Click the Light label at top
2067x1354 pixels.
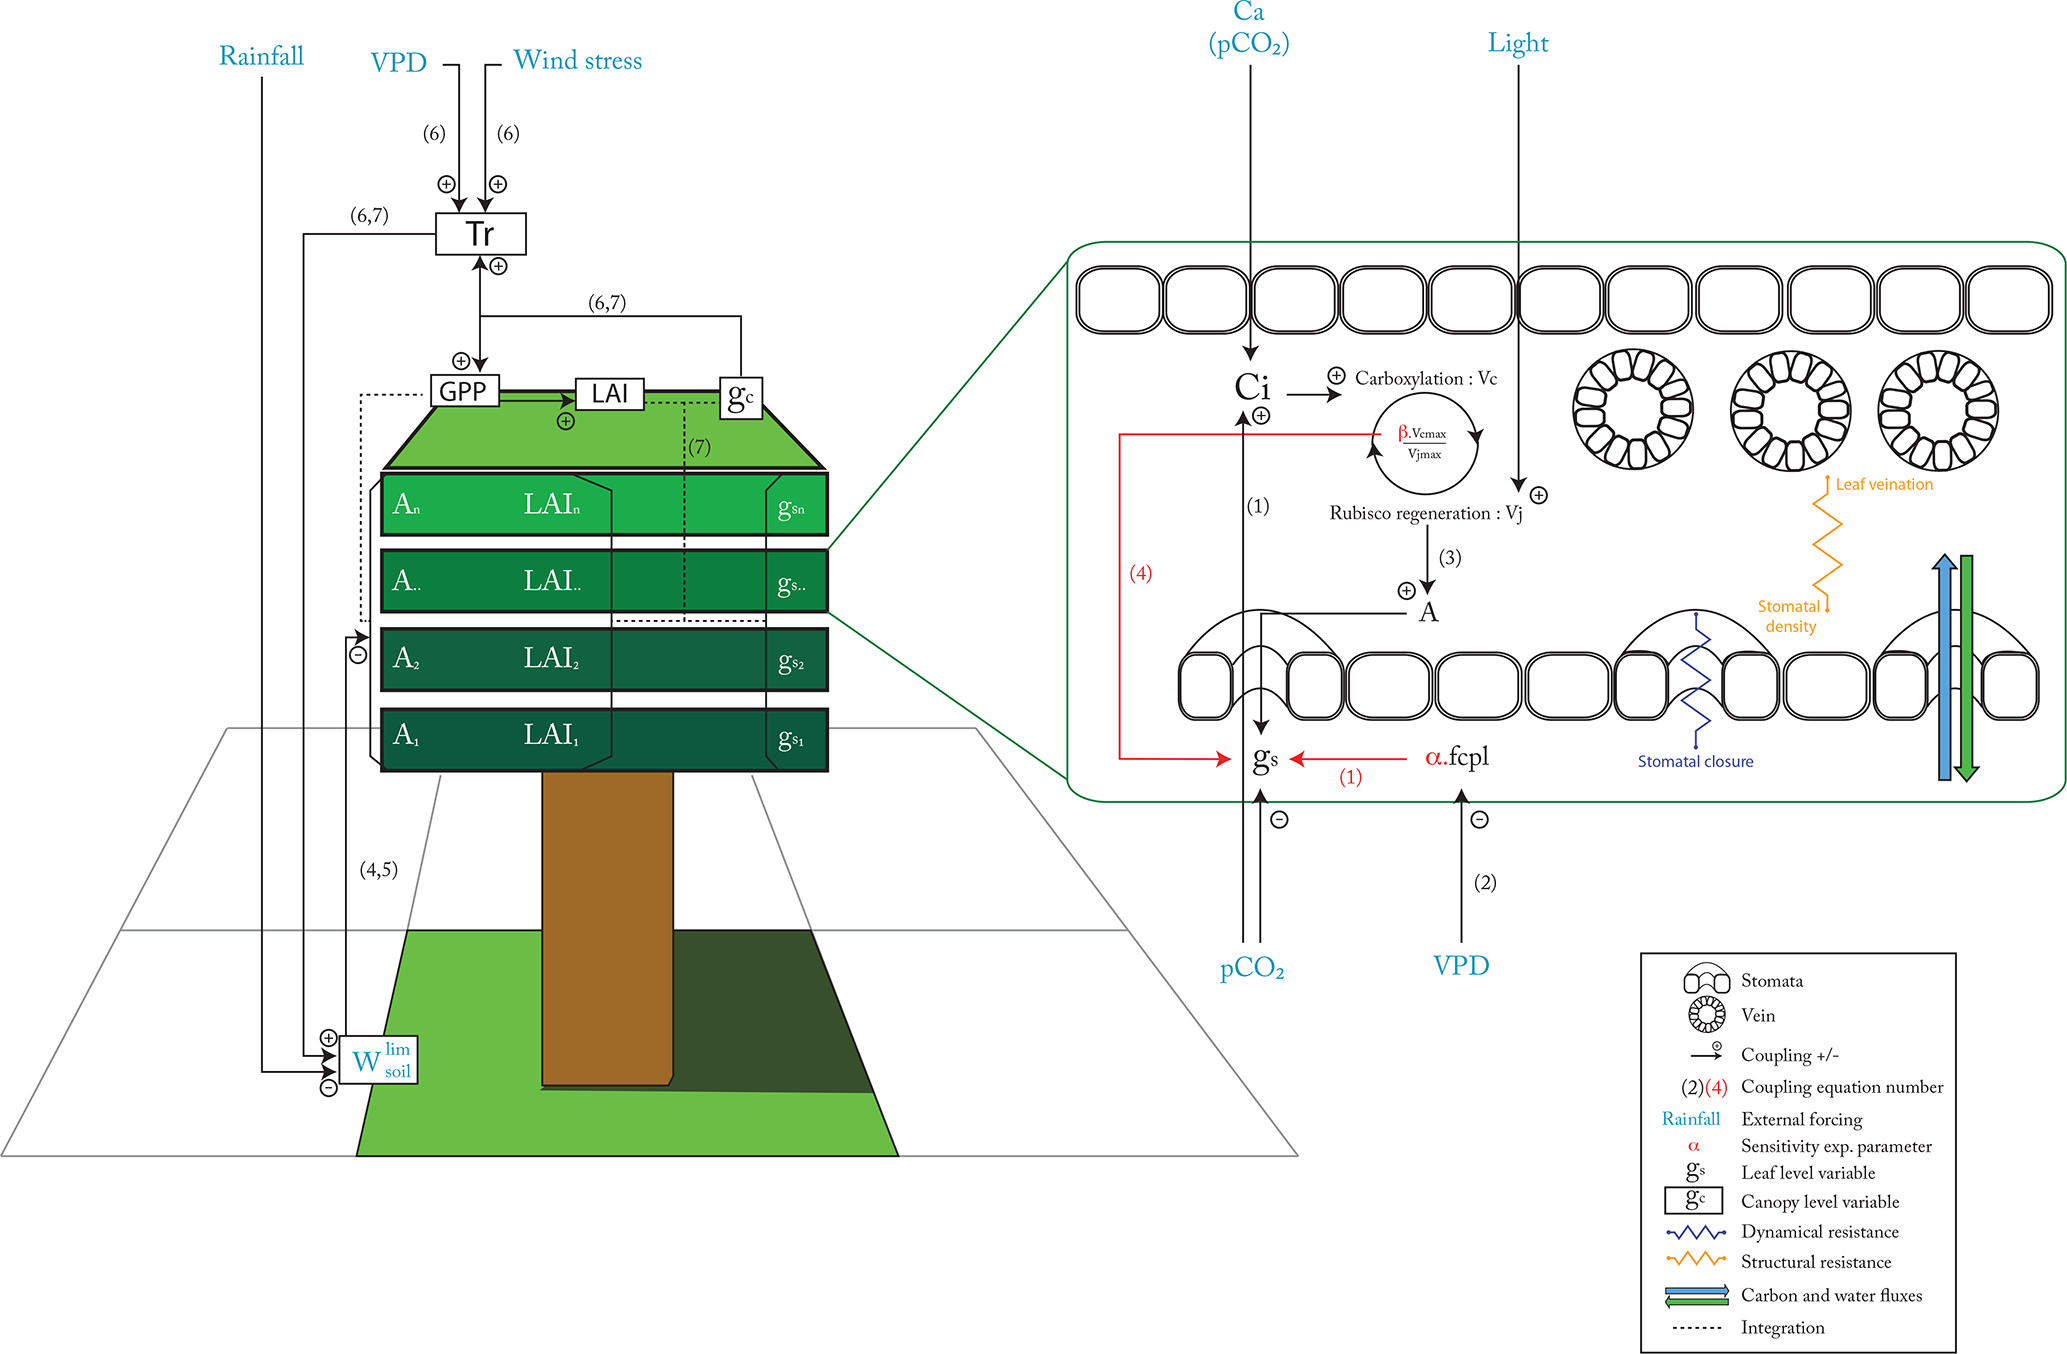tap(1517, 43)
